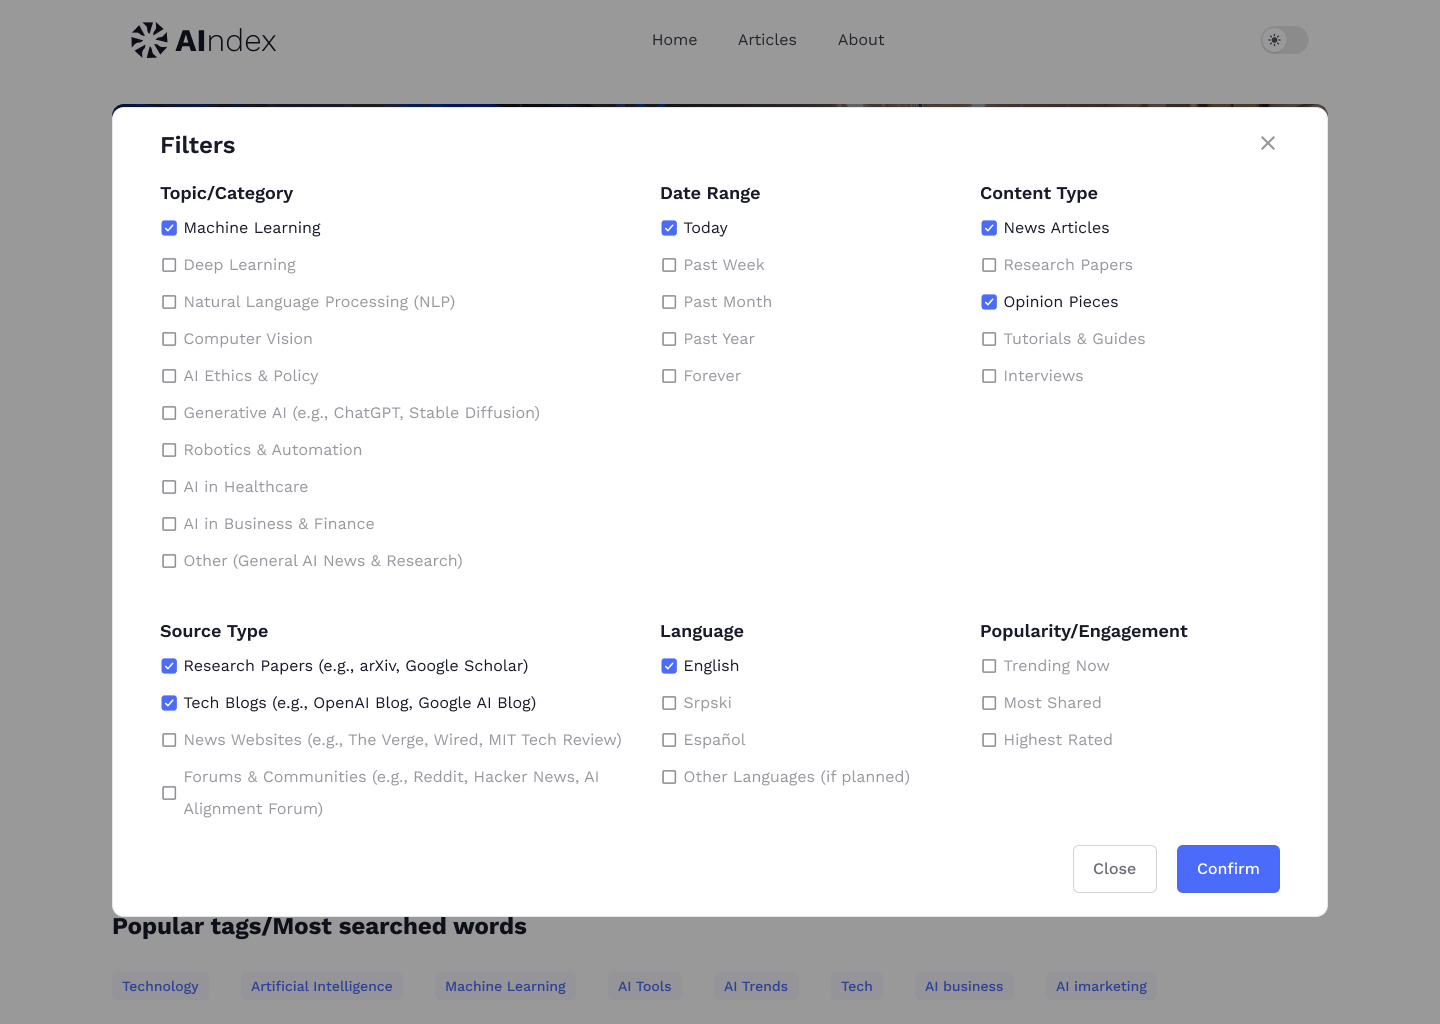Image resolution: width=1440 pixels, height=1024 pixels.
Task: Enable the Trending Now engagement filter
Action: pyautogui.click(x=989, y=665)
